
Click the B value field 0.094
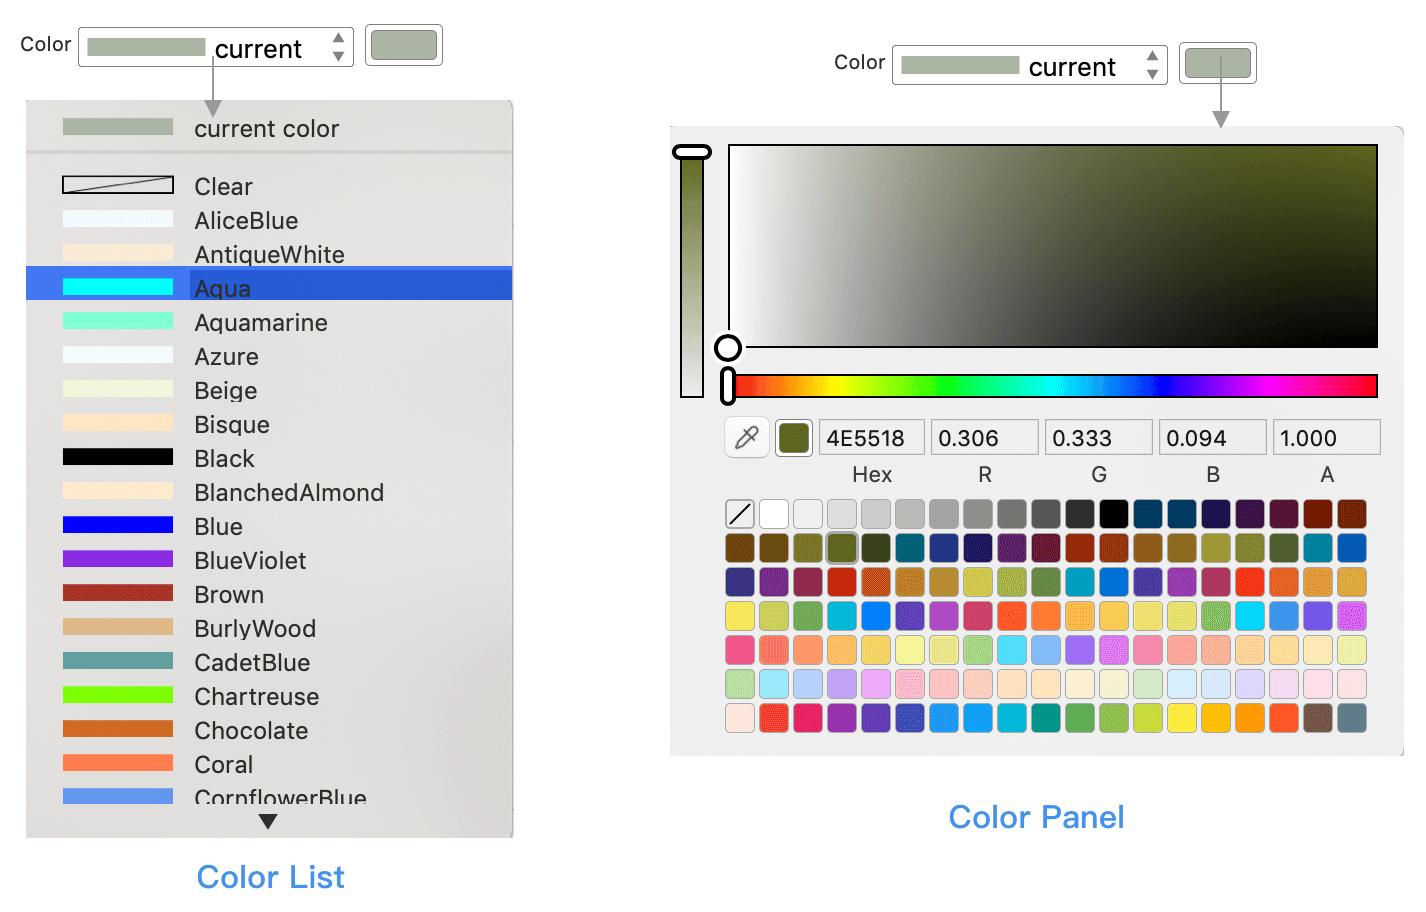coord(1213,438)
